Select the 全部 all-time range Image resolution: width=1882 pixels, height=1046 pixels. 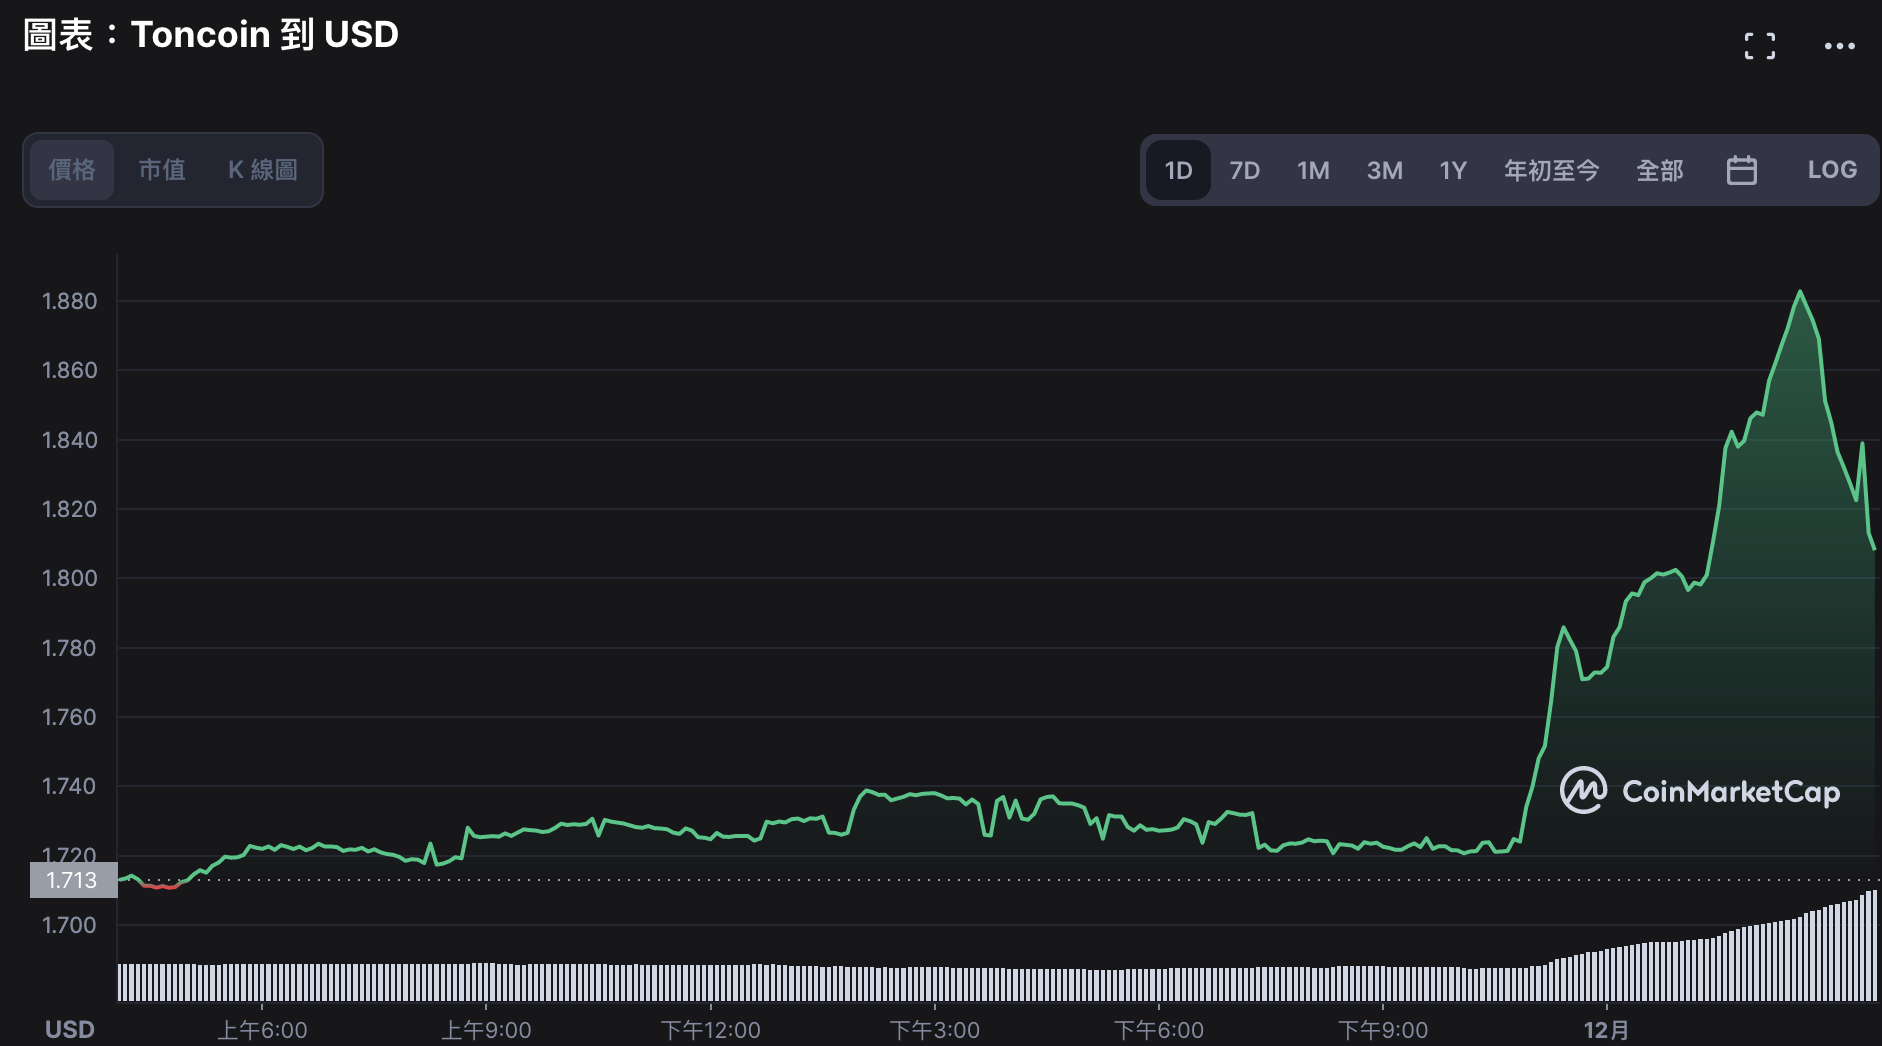[1660, 170]
